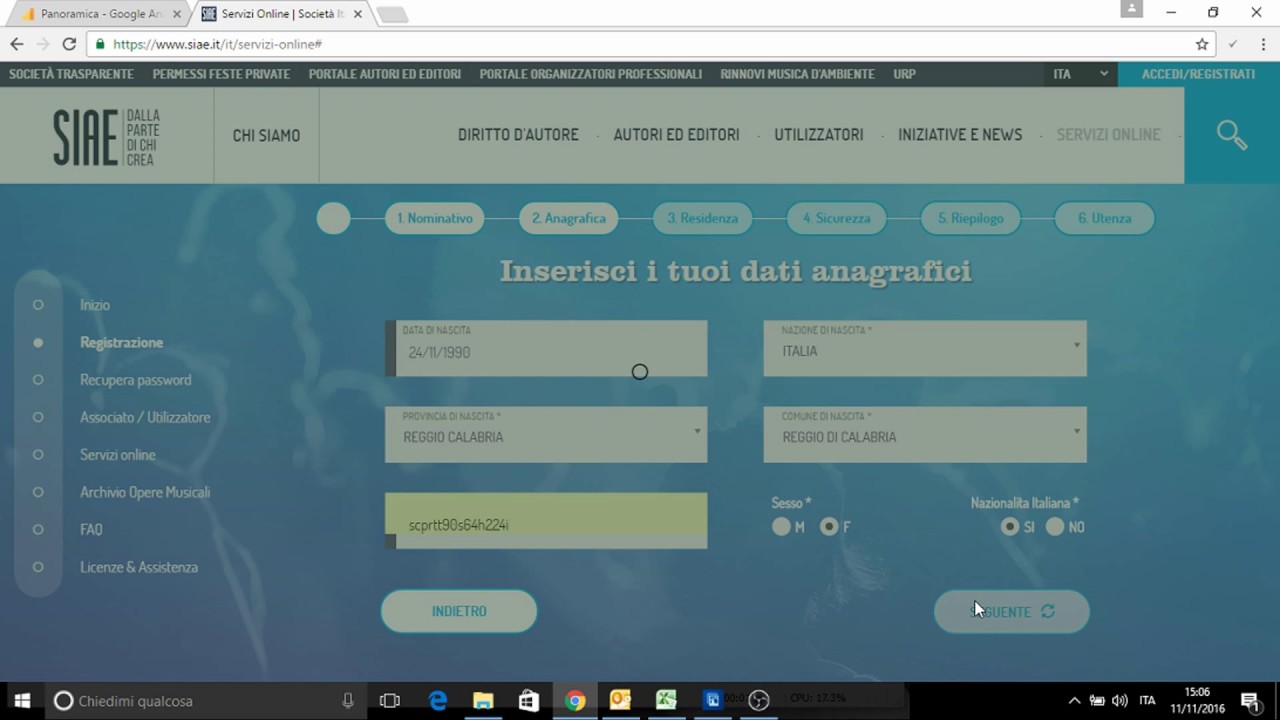Select the Recupera password sidebar bullet
Image resolution: width=1280 pixels, height=720 pixels.
(38, 380)
